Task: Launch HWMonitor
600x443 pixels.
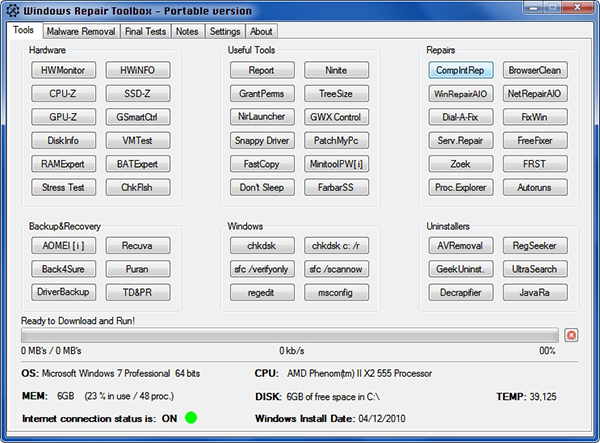Action: point(63,70)
